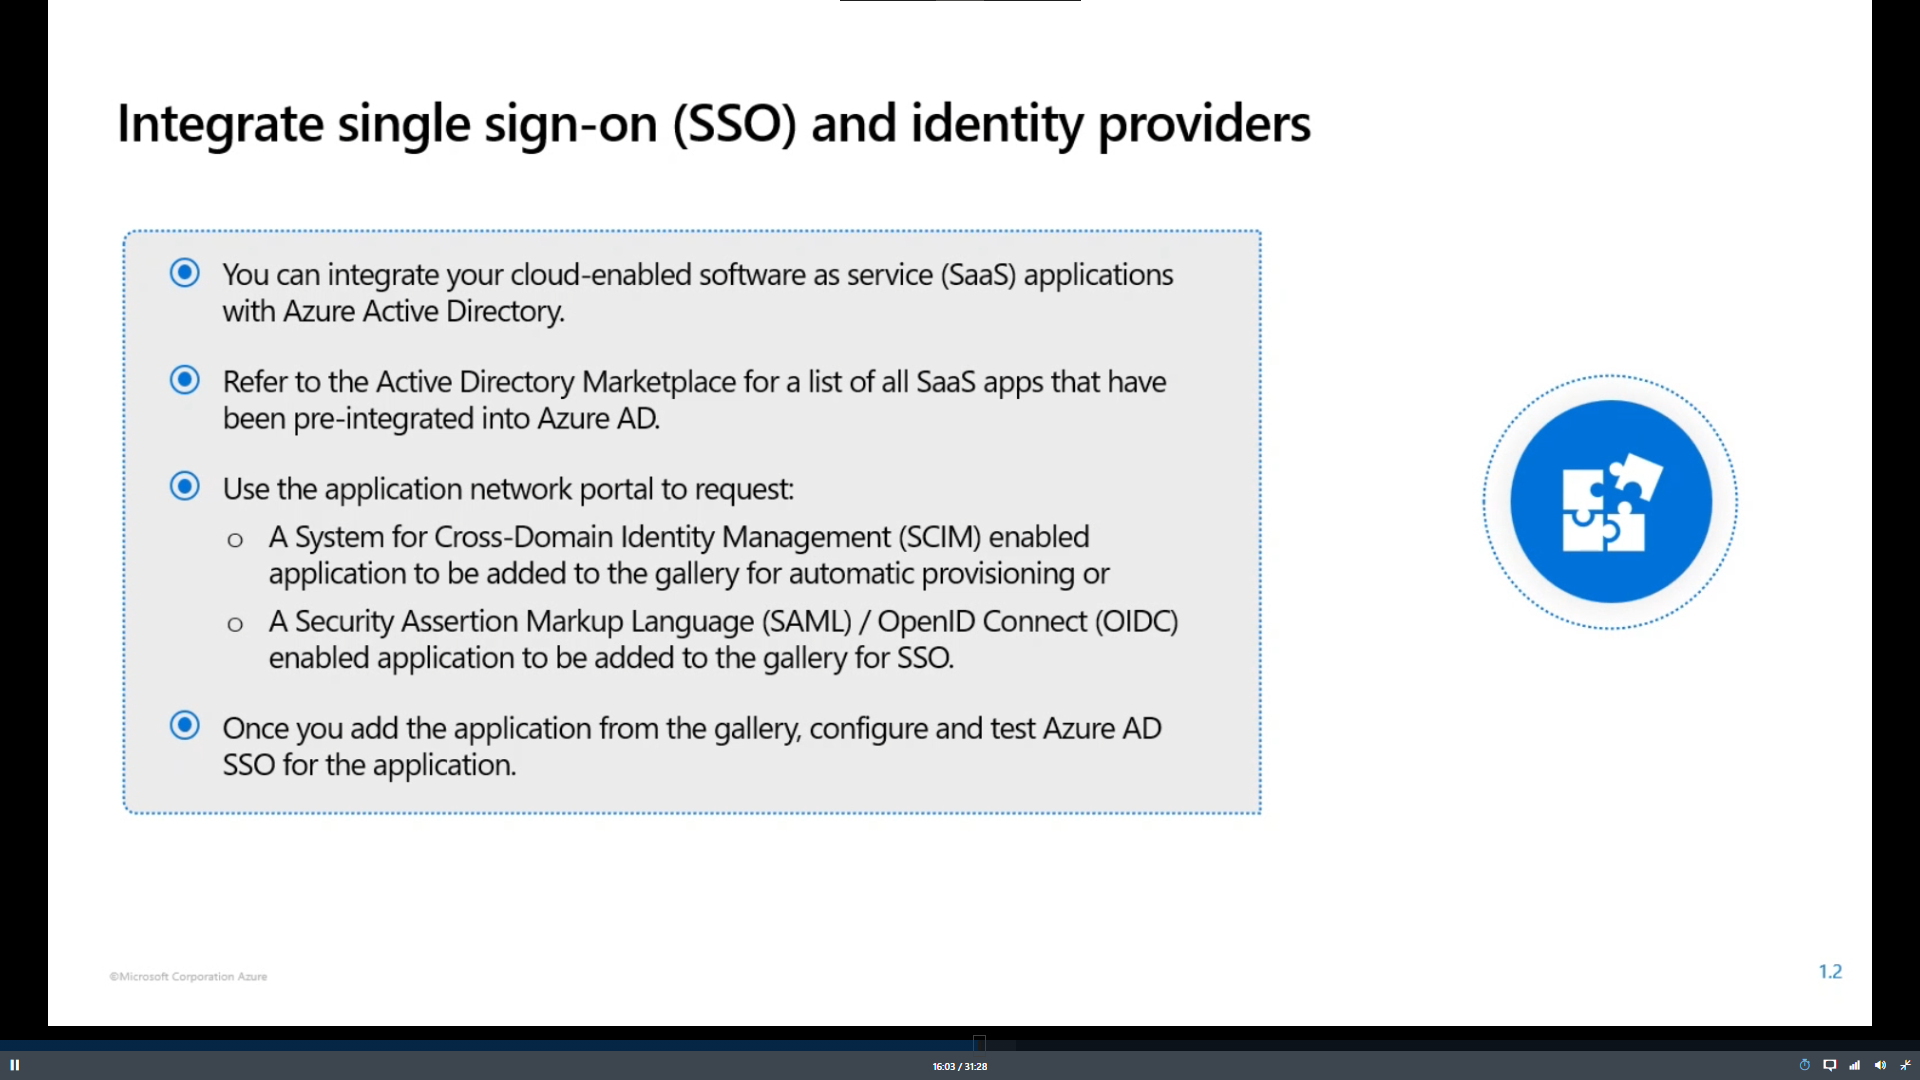The height and width of the screenshot is (1080, 1920).
Task: Click the bullet next to 'Refer to the Active Directory'
Action: (185, 380)
